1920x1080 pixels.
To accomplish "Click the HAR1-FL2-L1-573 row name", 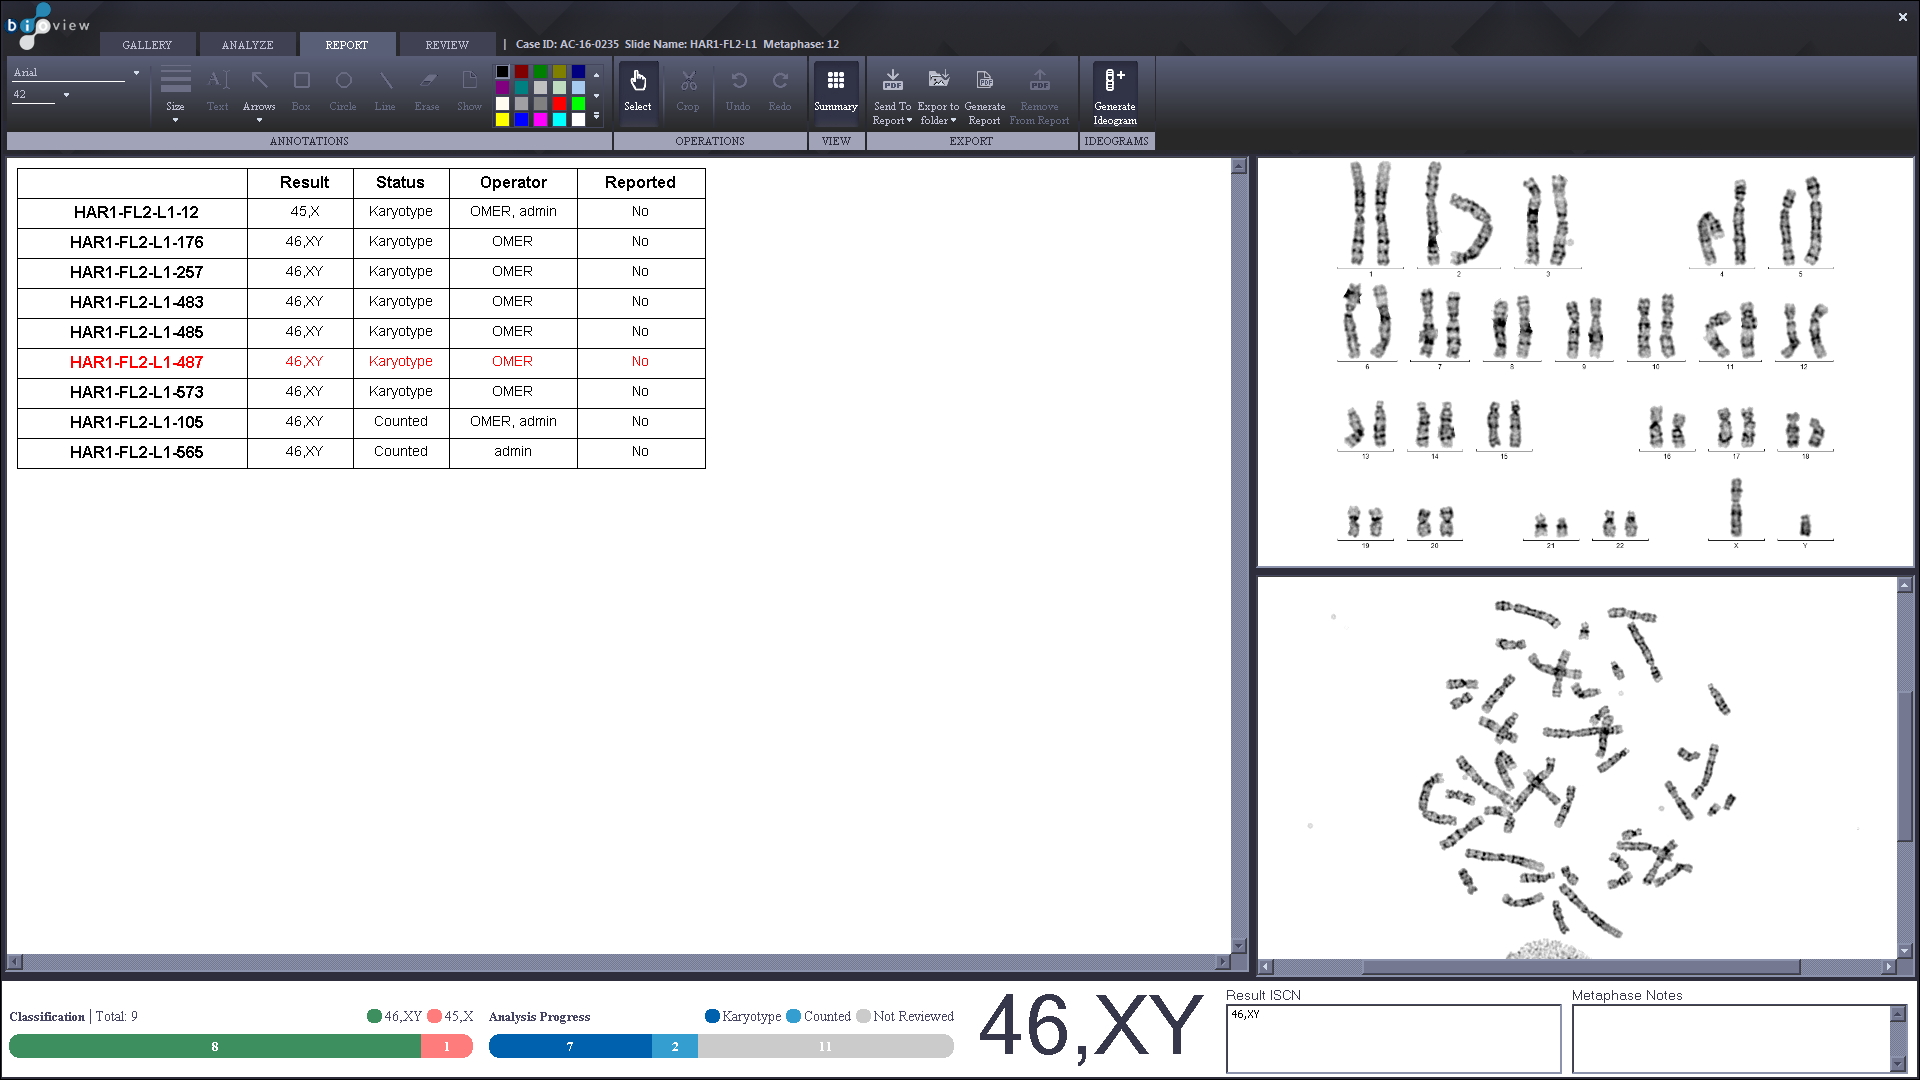I will point(136,392).
